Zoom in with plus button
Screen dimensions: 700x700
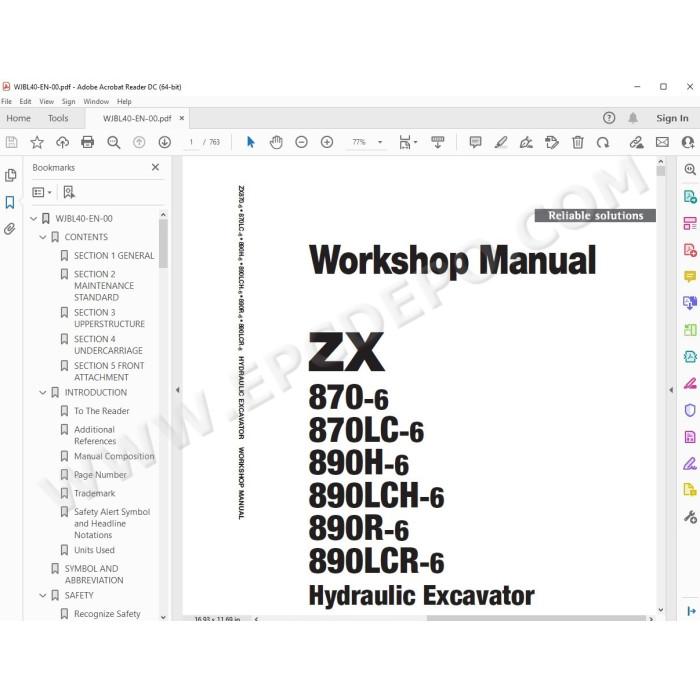[x=327, y=142]
